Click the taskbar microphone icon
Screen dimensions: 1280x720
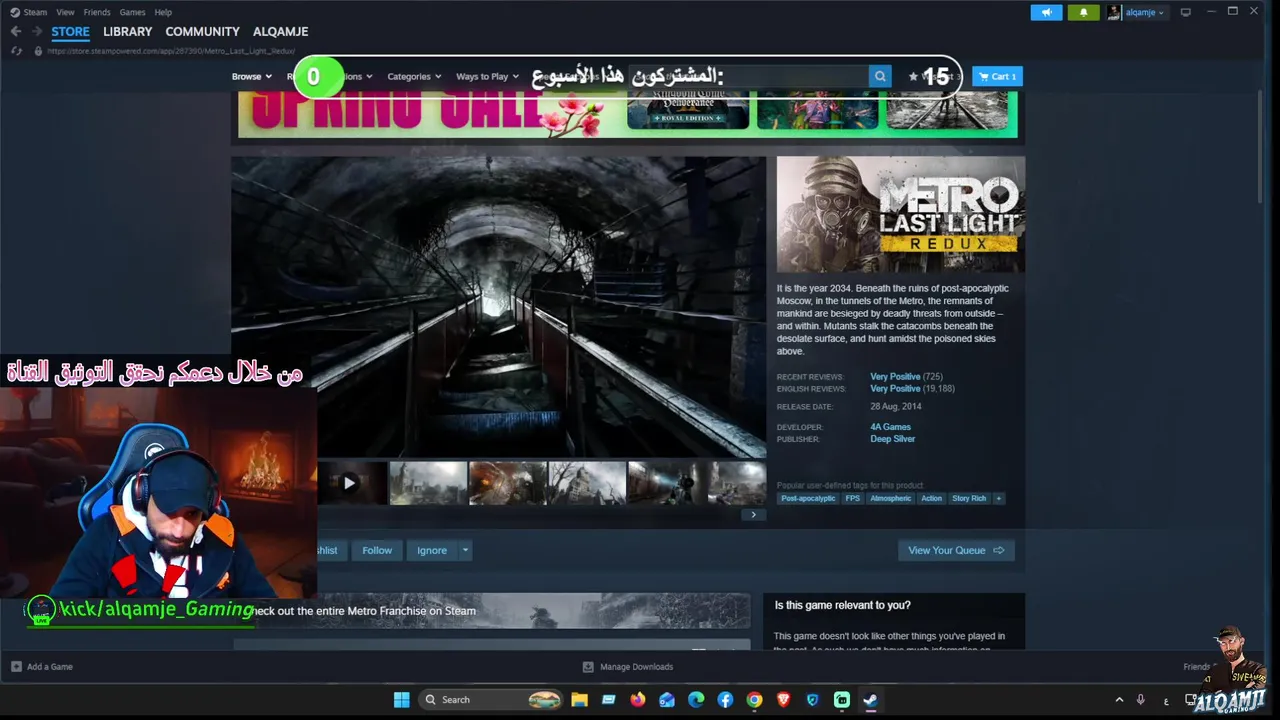coord(1140,699)
